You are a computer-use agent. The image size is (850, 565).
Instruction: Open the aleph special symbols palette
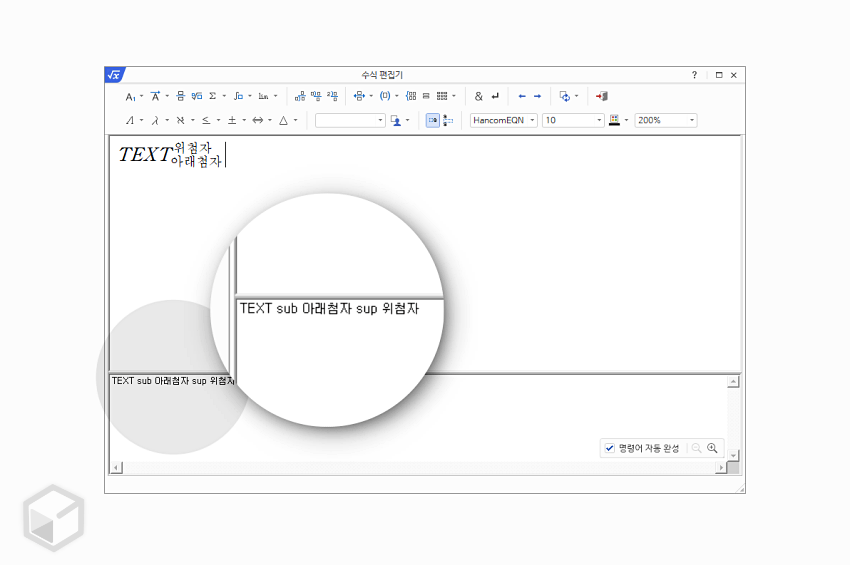click(181, 120)
